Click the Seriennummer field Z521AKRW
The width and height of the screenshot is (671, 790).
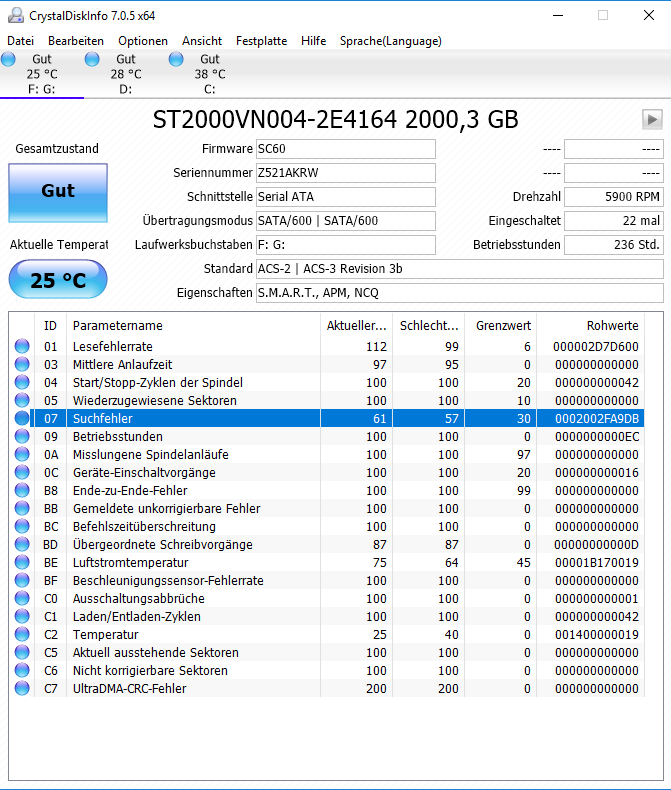pos(346,173)
